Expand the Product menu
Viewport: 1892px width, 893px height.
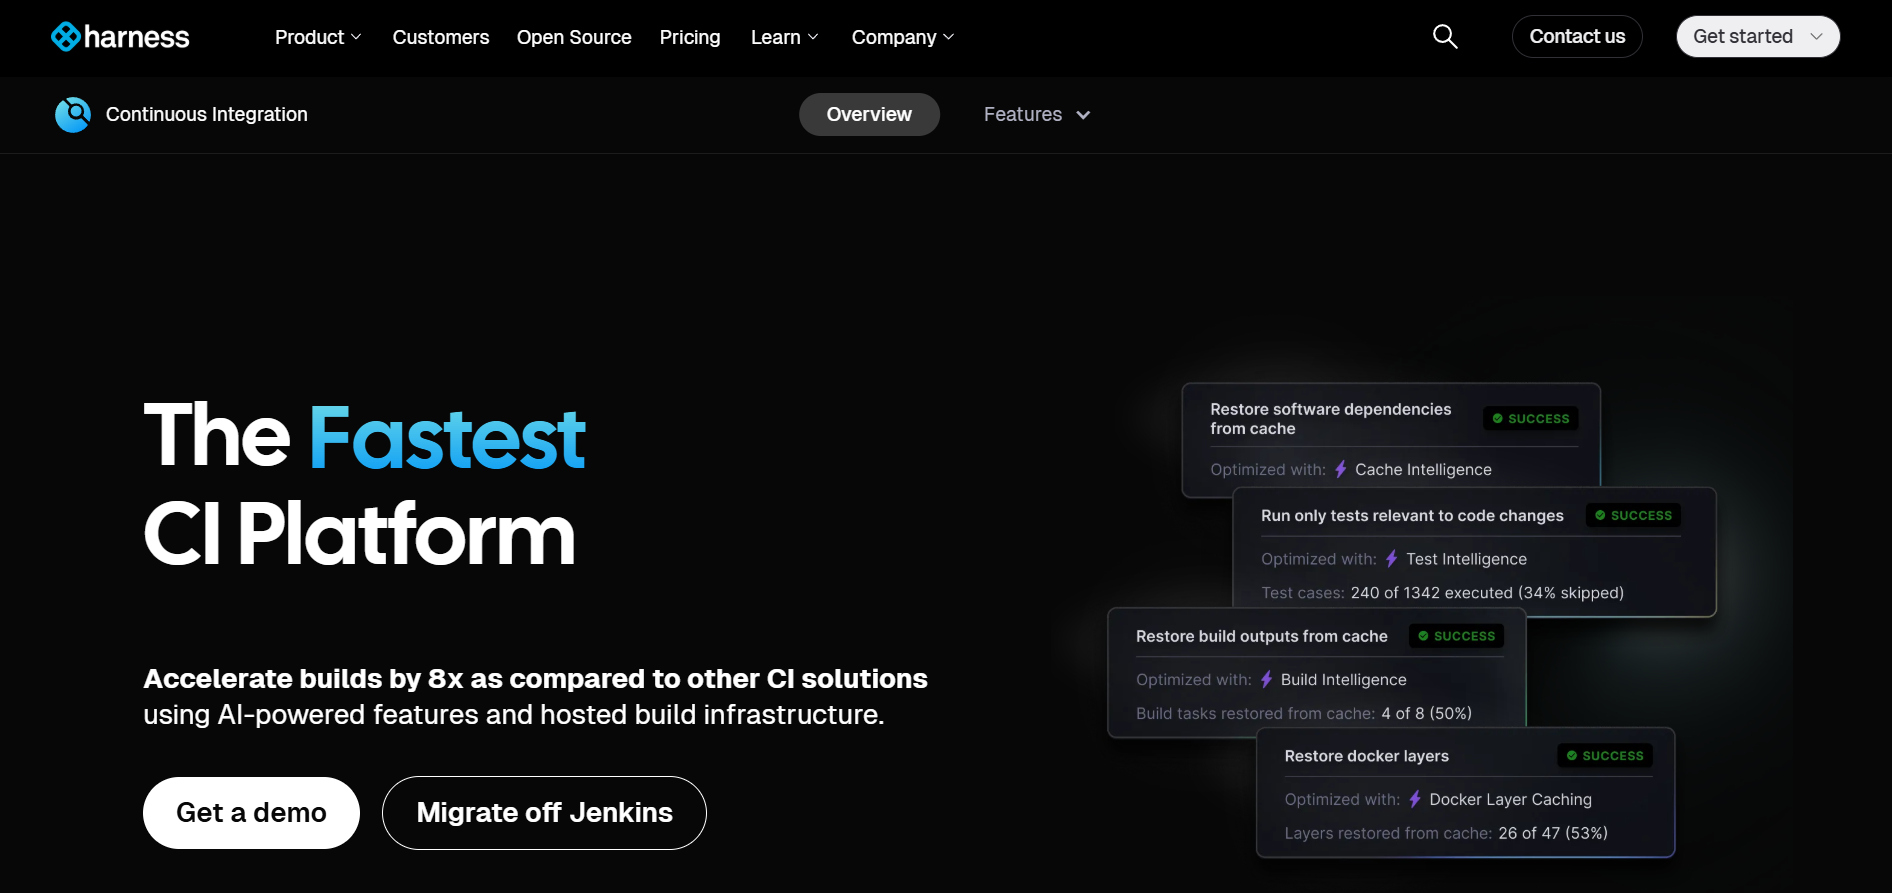(318, 37)
